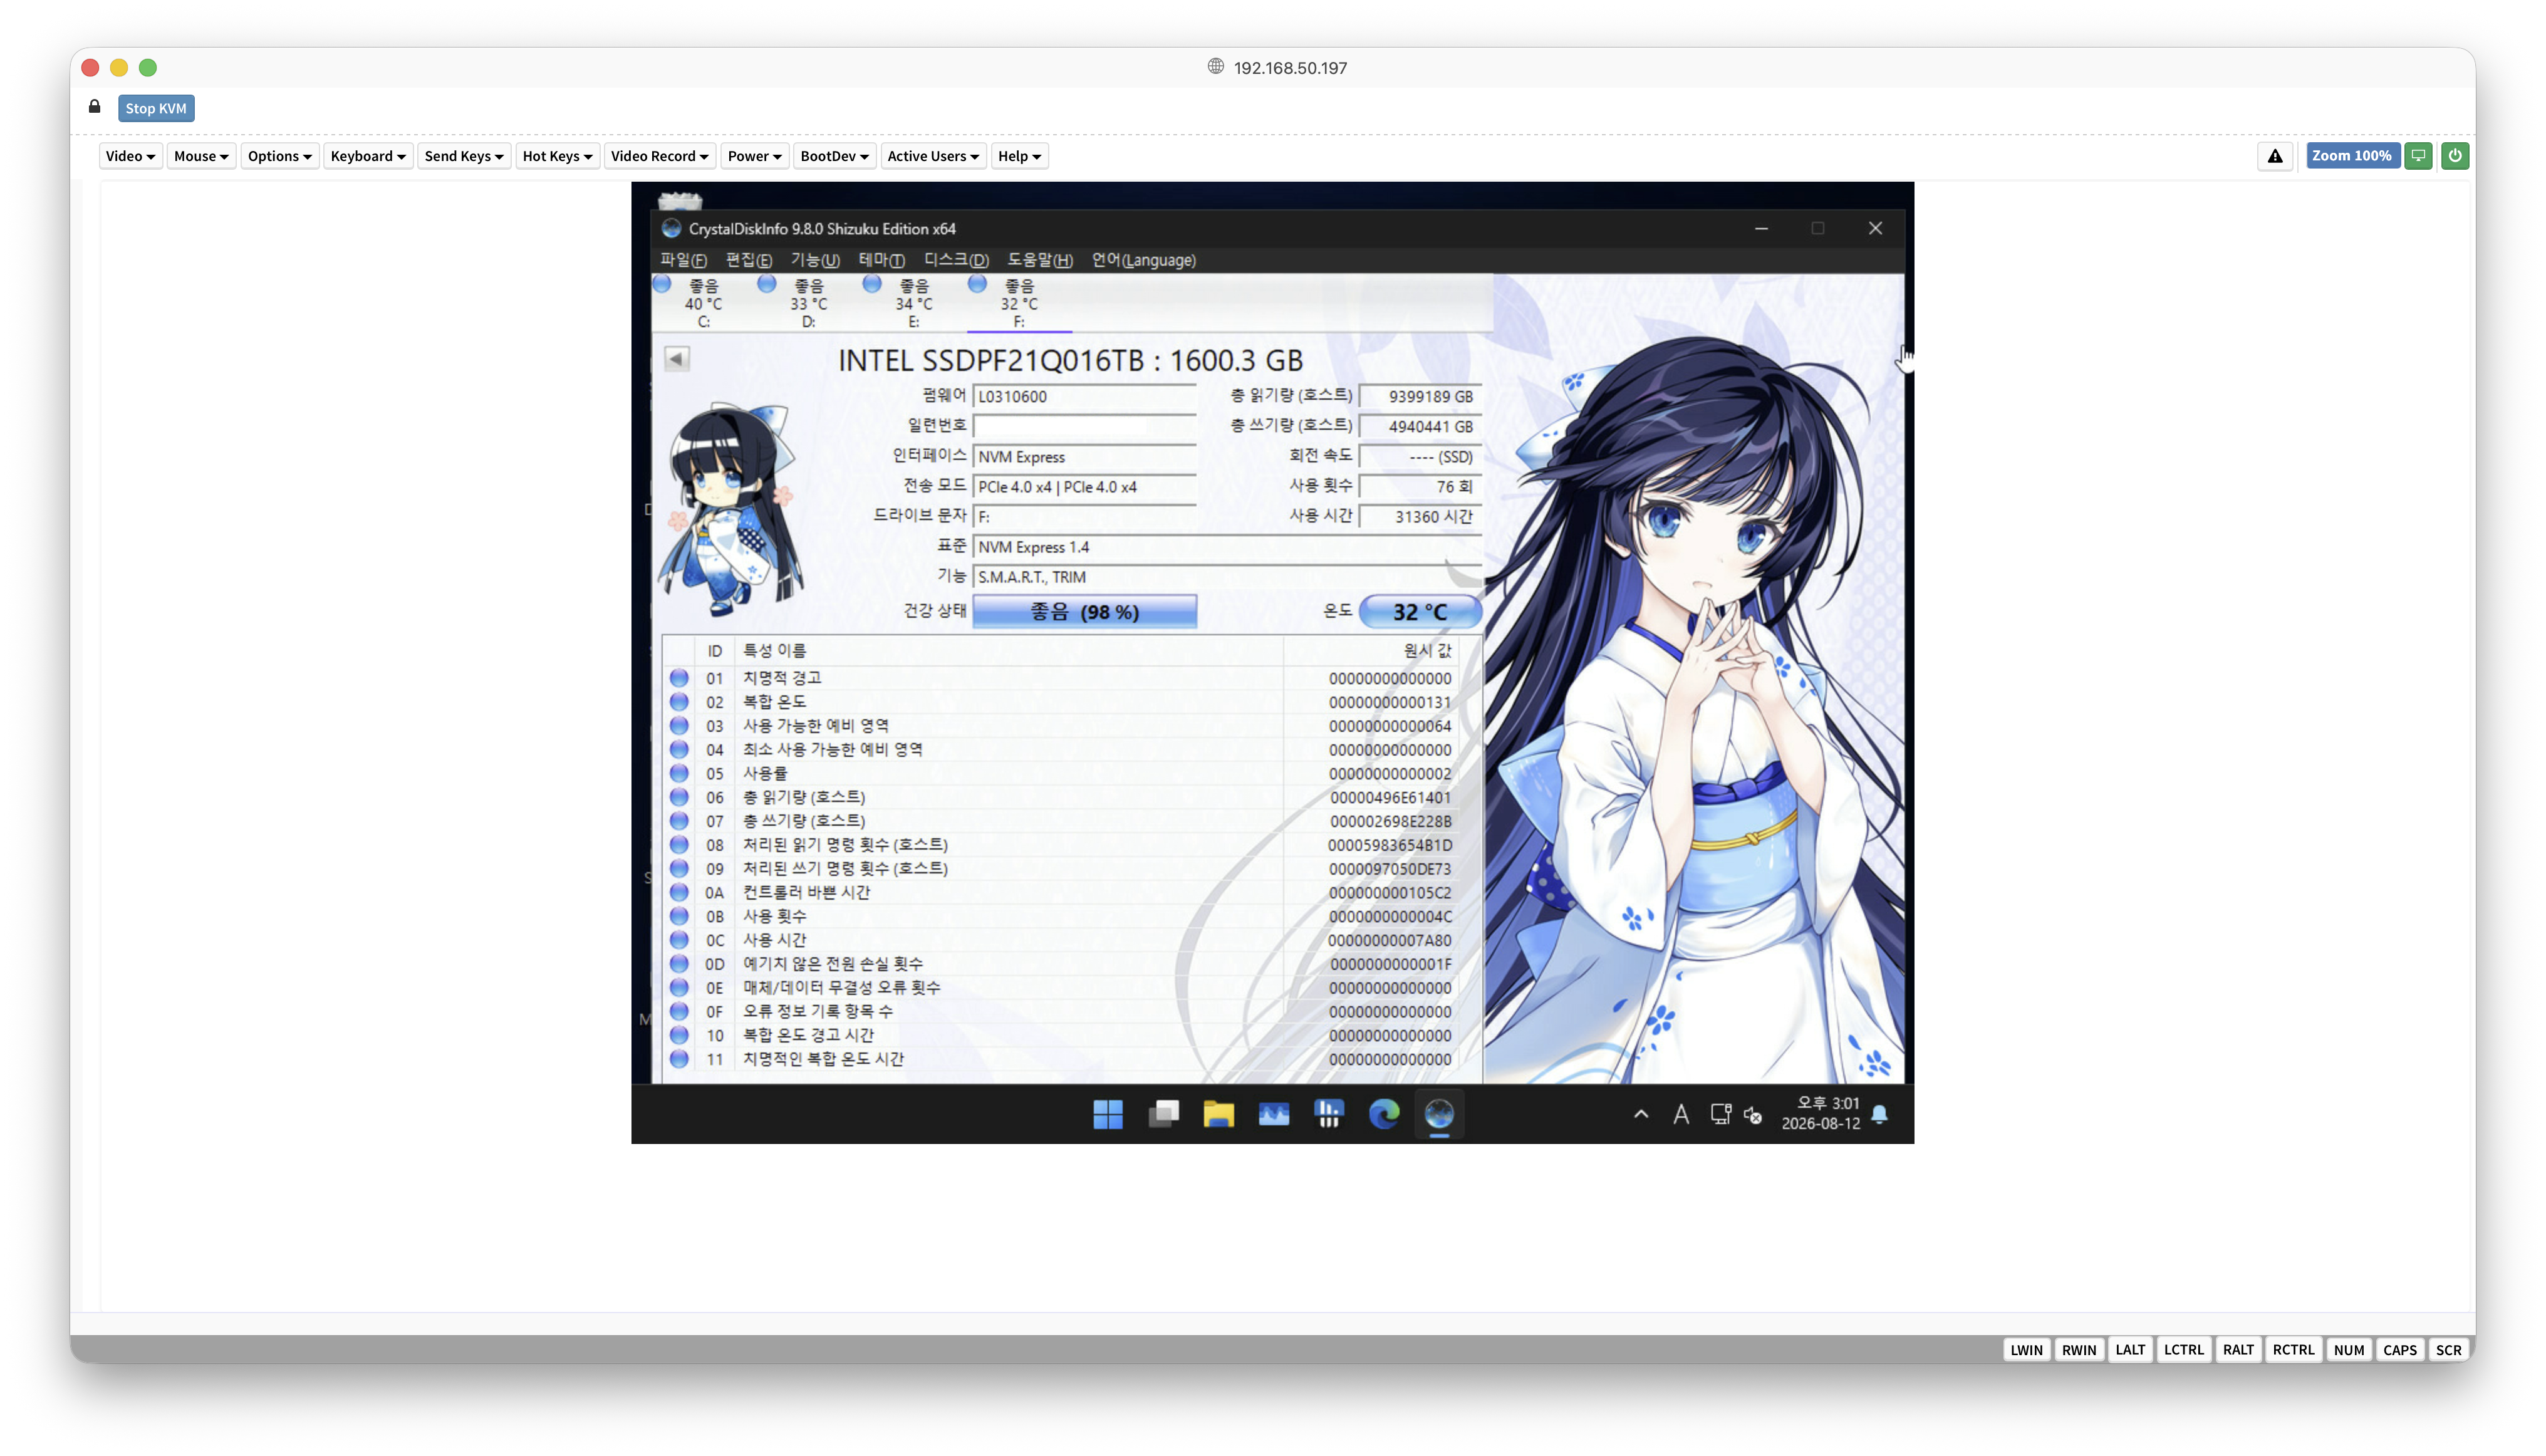Click the empty serial number field
The image size is (2546, 1456).
pyautogui.click(x=1084, y=426)
